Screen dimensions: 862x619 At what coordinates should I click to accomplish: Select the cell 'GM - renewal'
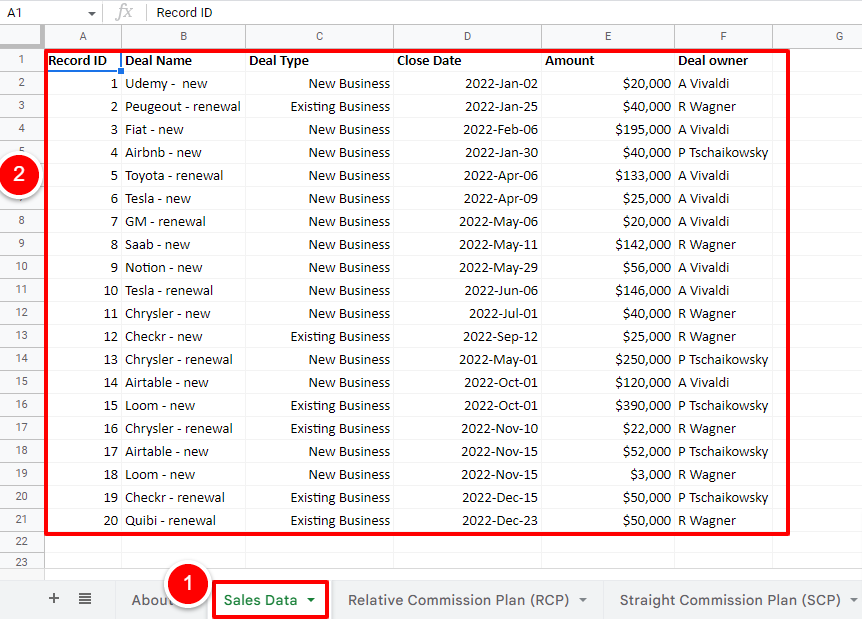click(x=184, y=222)
